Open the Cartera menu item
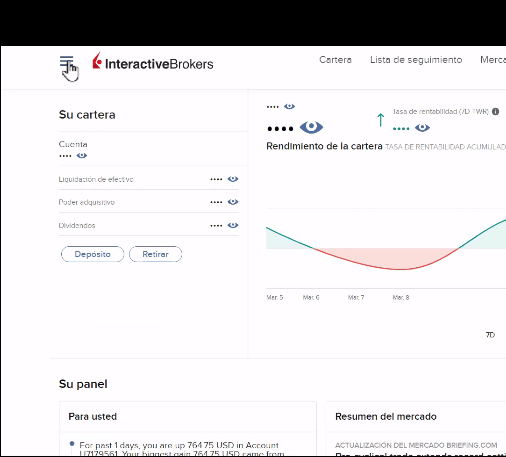The image size is (506, 457). point(335,60)
